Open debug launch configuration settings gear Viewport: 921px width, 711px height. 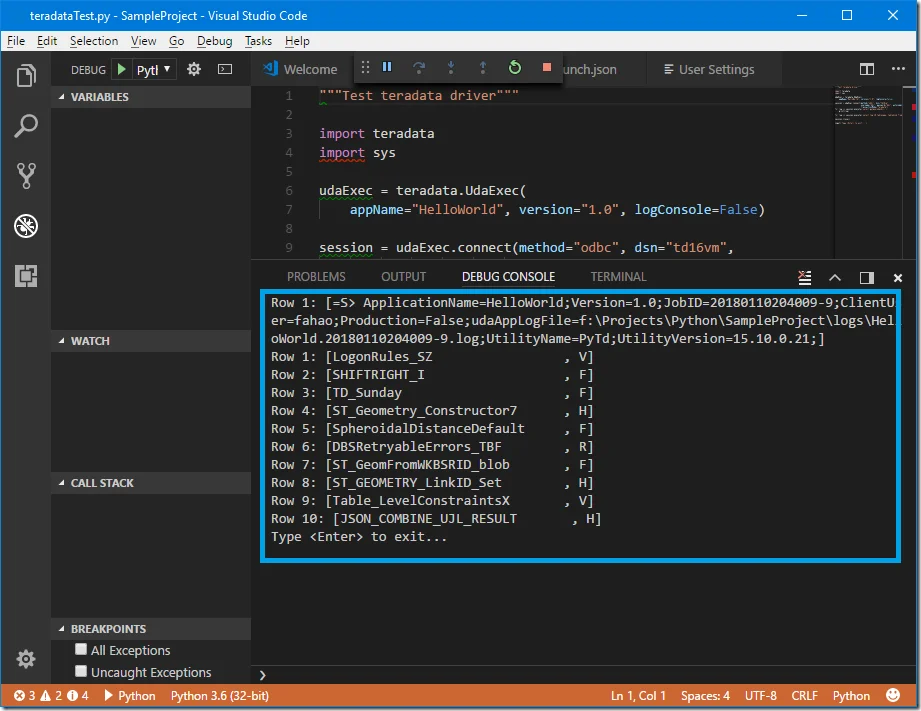click(194, 69)
